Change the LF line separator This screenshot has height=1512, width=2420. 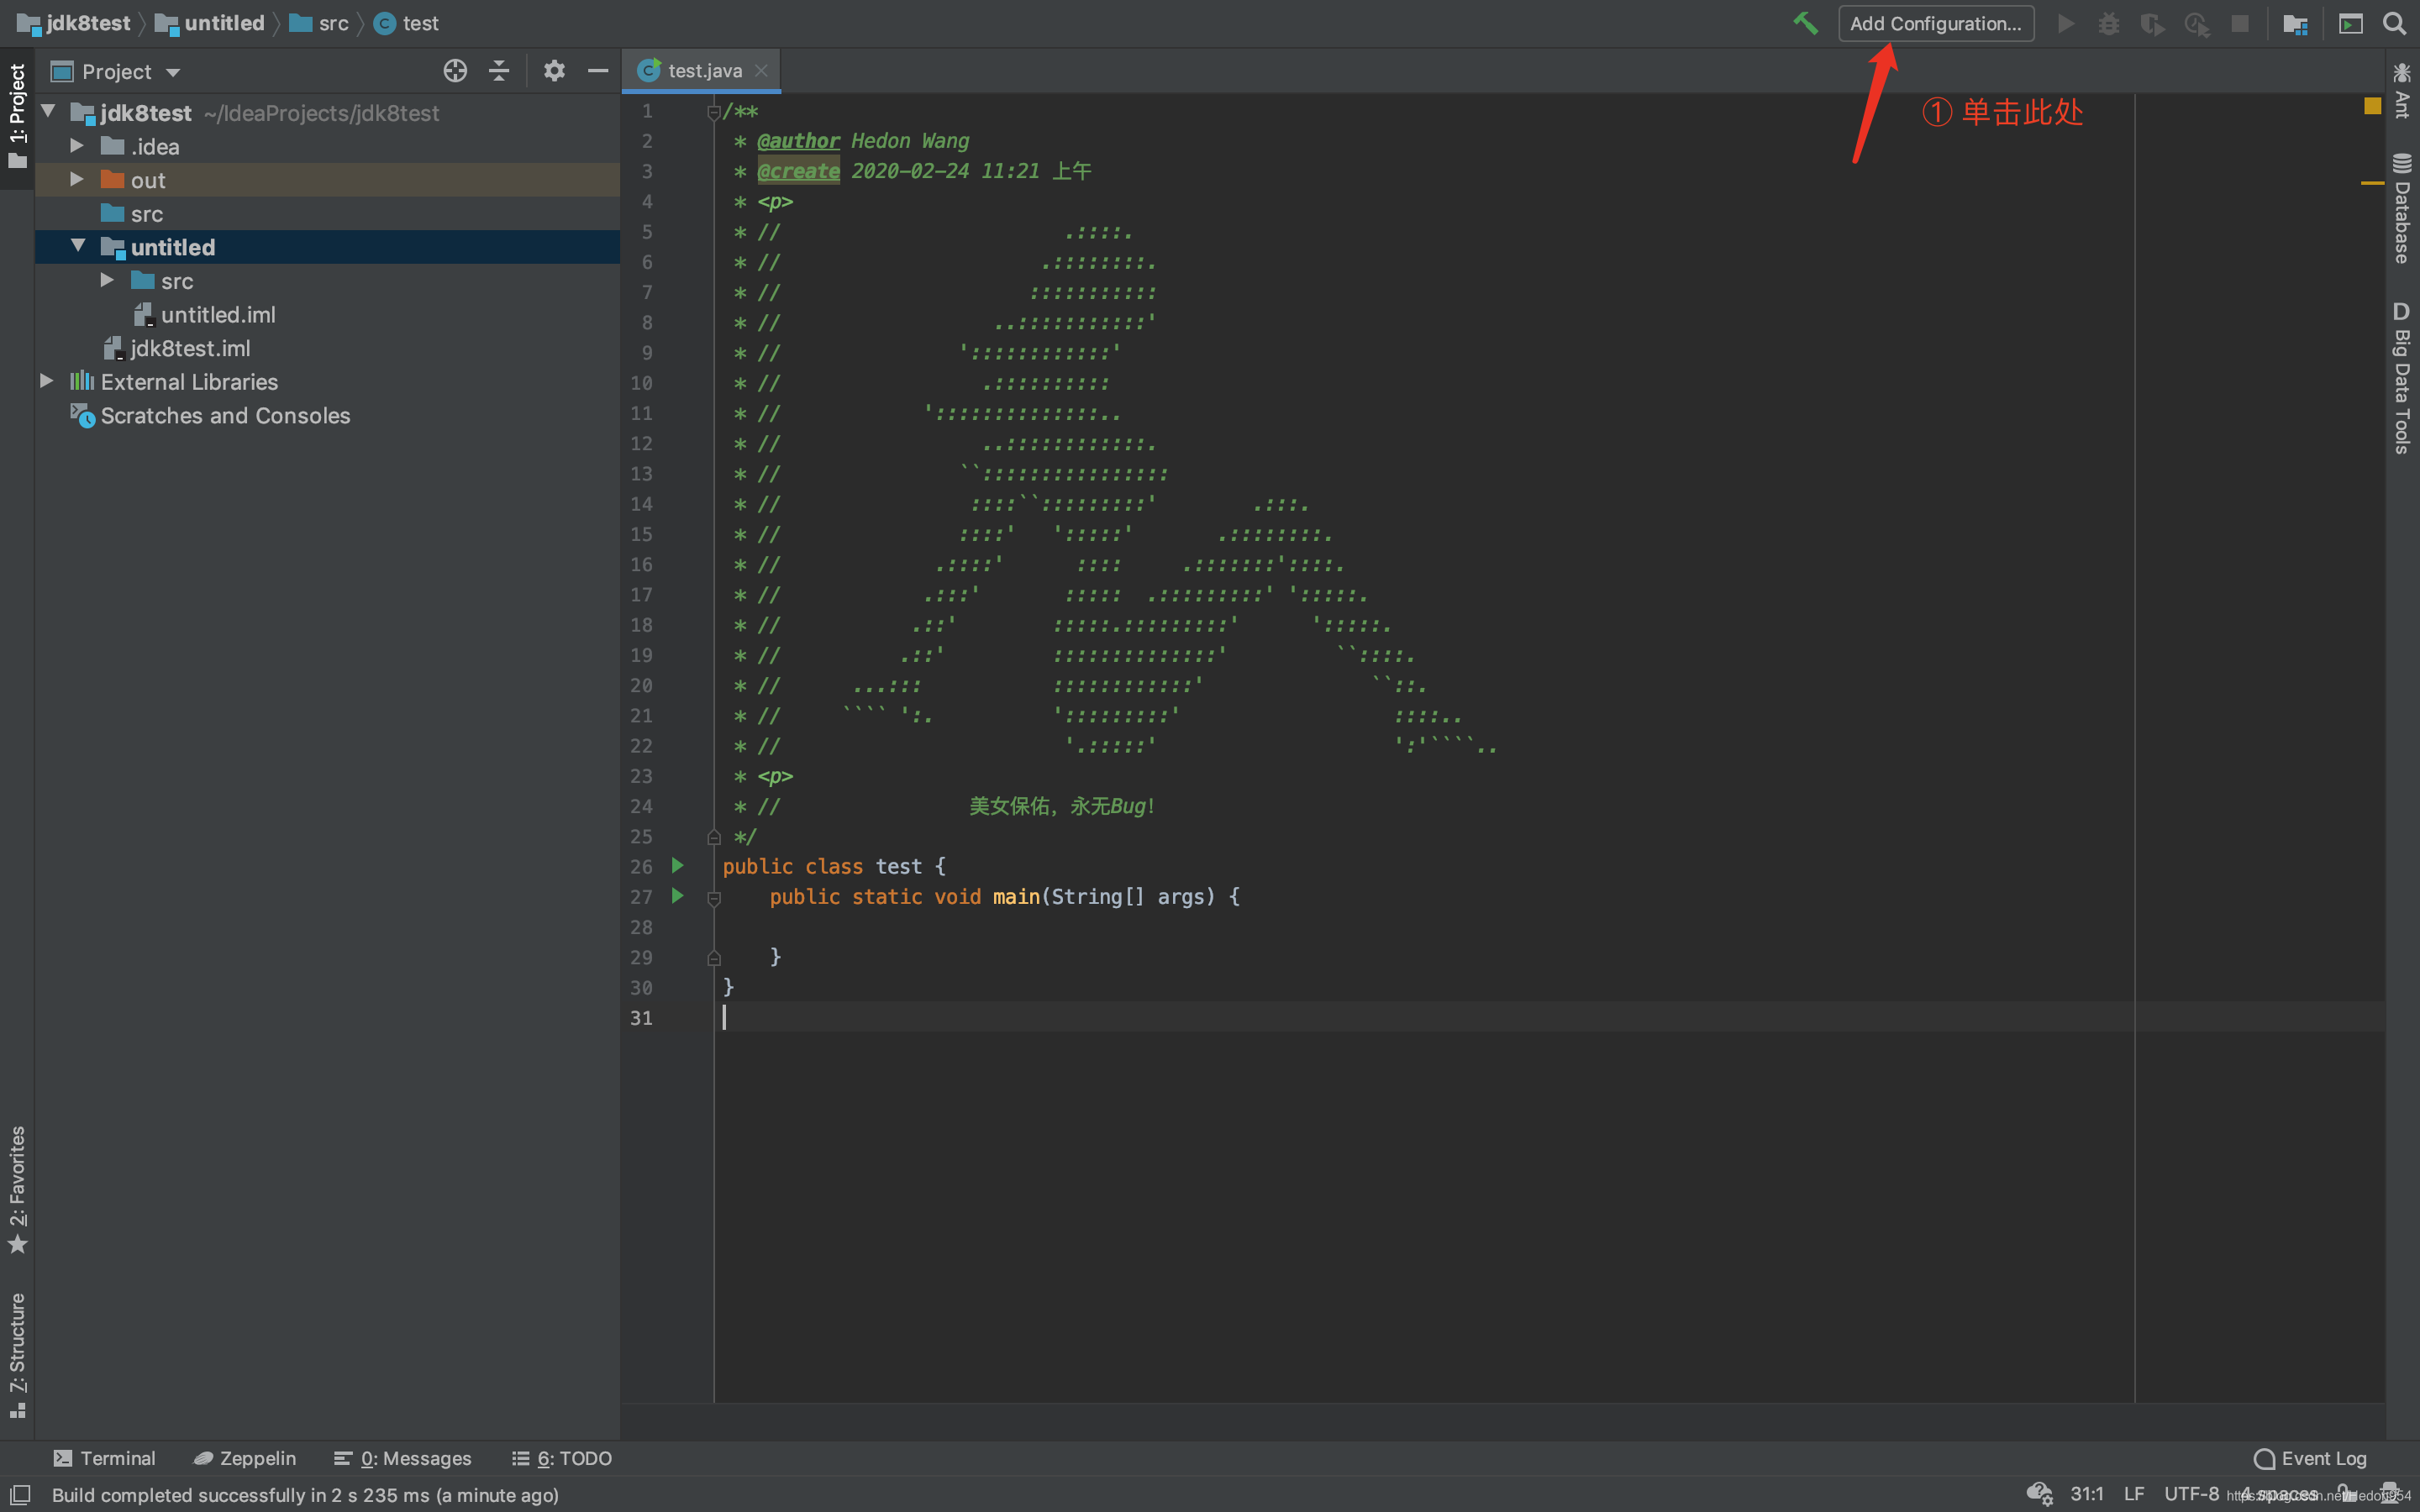(x=2134, y=1494)
